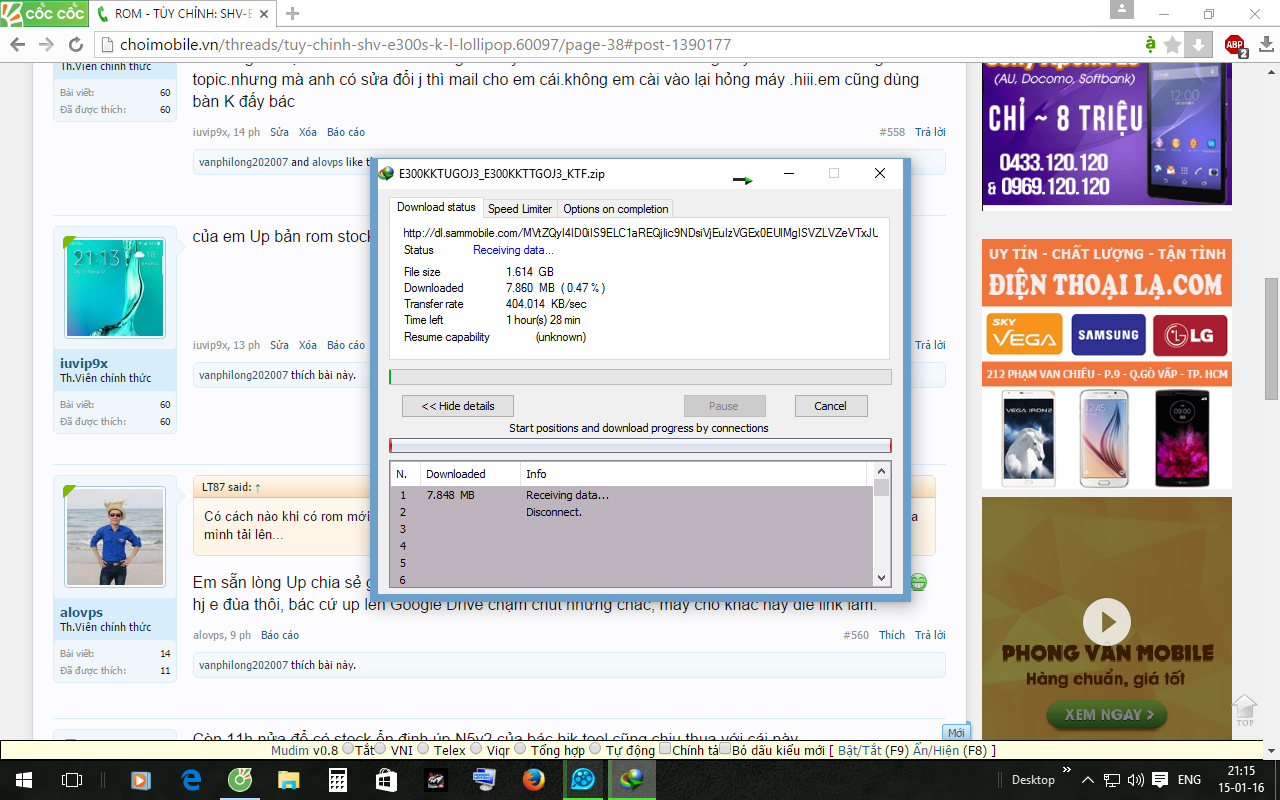Cancel the download in IDM dialog

click(831, 406)
